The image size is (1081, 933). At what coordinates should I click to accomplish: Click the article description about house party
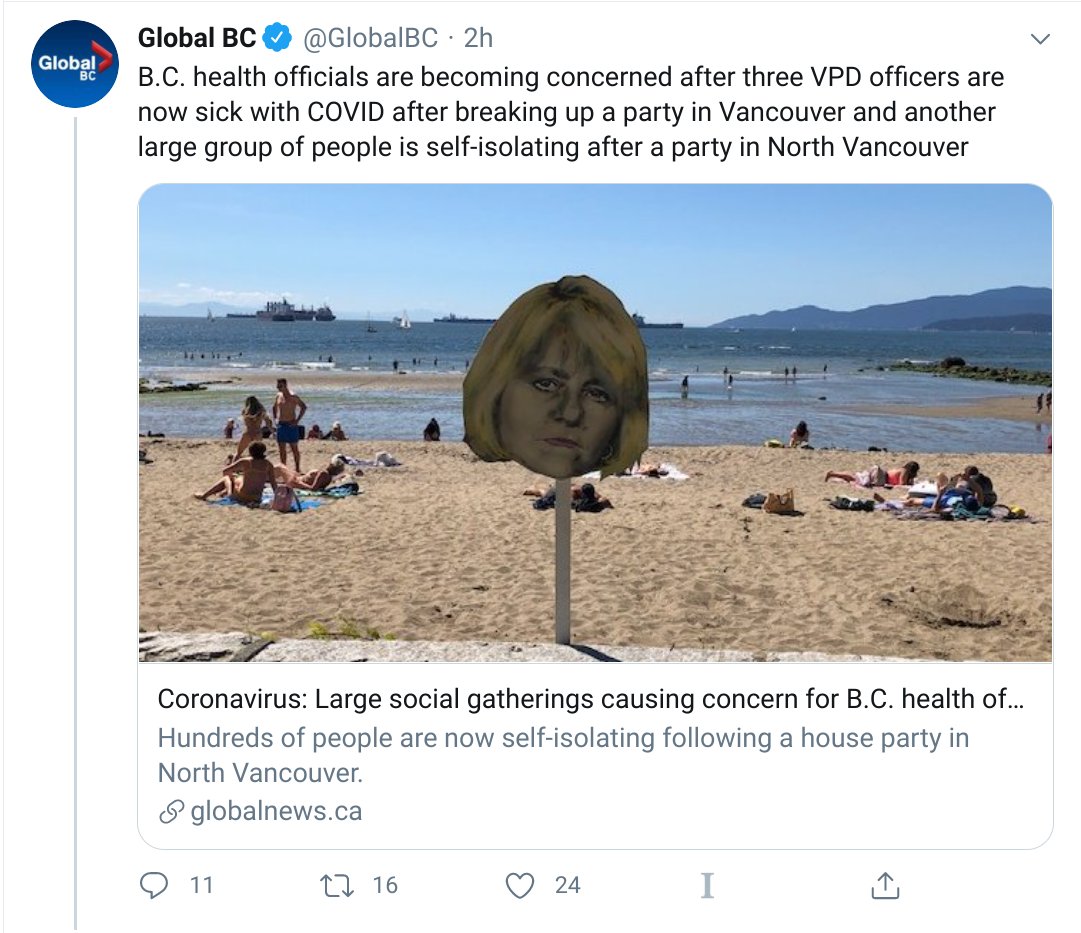563,756
